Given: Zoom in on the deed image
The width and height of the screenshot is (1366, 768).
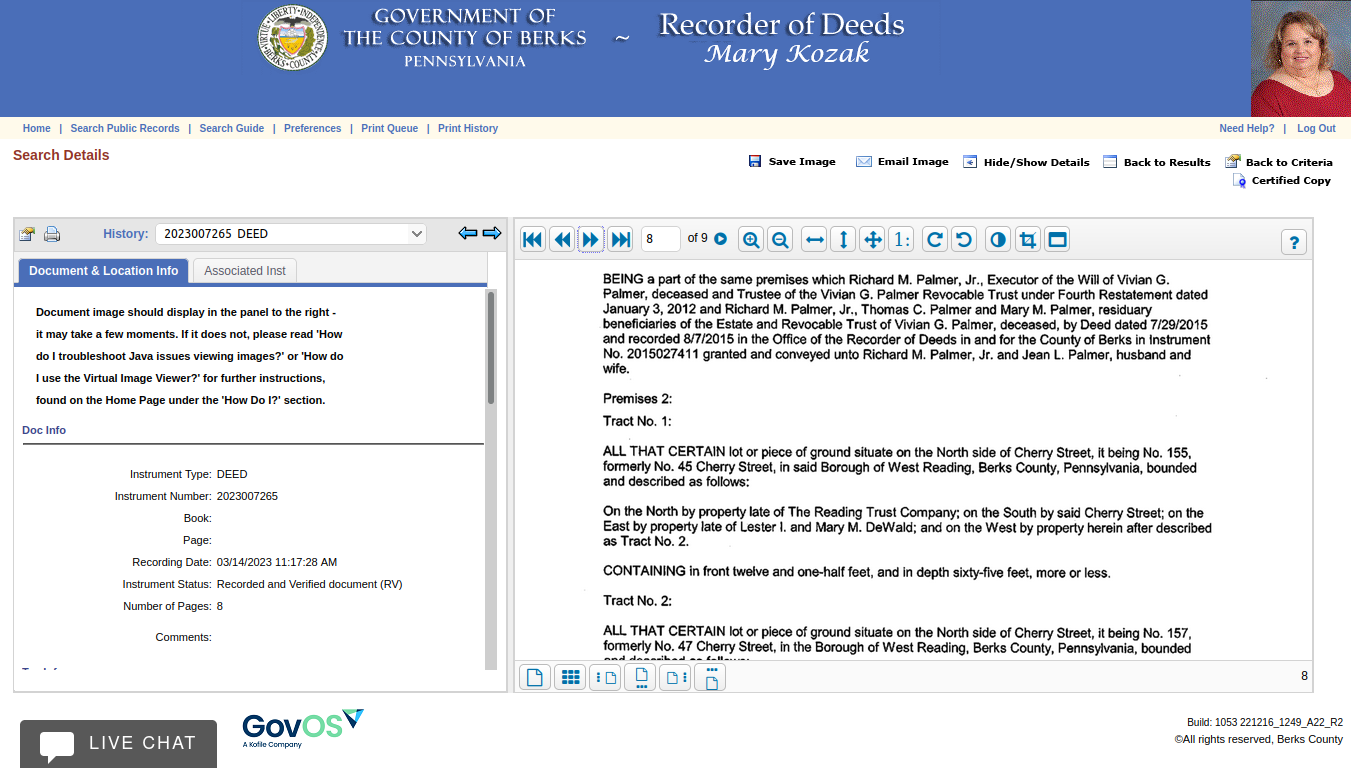Looking at the screenshot, I should pos(751,240).
